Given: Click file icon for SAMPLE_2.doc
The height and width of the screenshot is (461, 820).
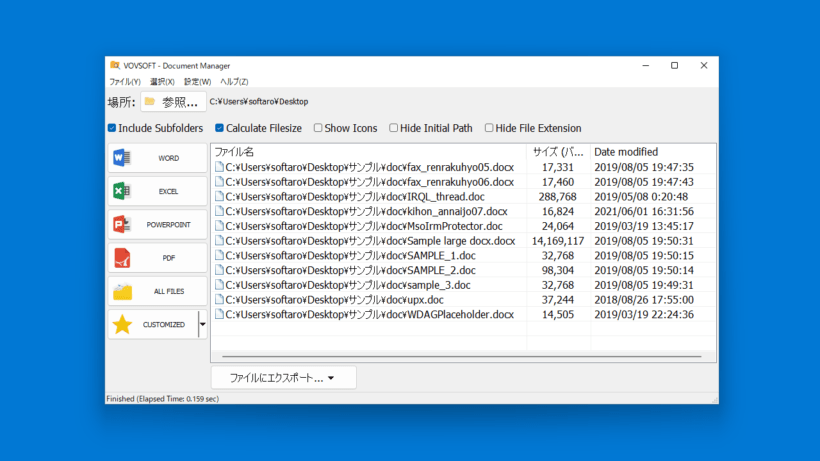Looking at the screenshot, I should click(x=219, y=270).
